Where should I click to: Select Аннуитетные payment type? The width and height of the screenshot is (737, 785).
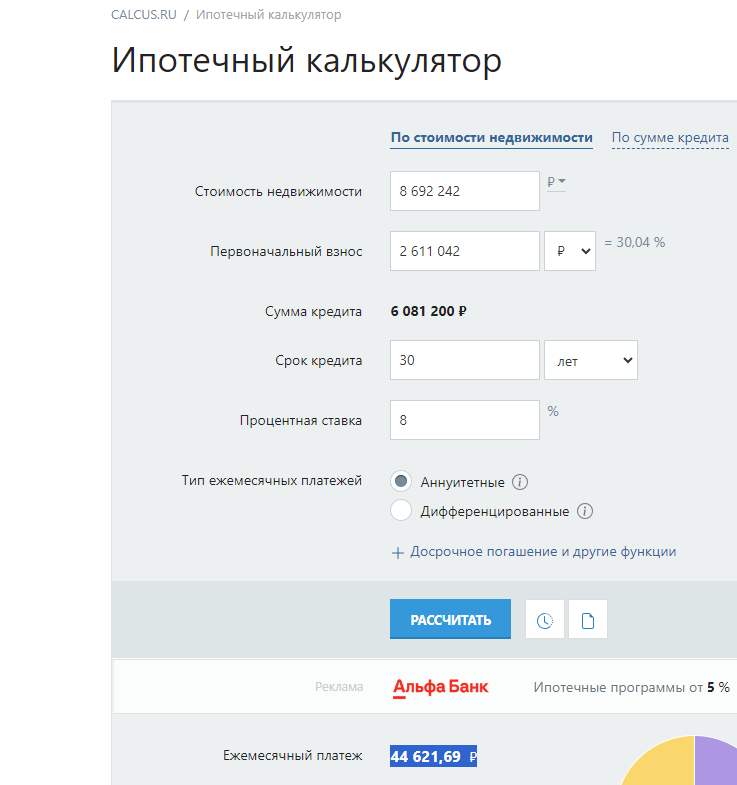click(x=401, y=481)
